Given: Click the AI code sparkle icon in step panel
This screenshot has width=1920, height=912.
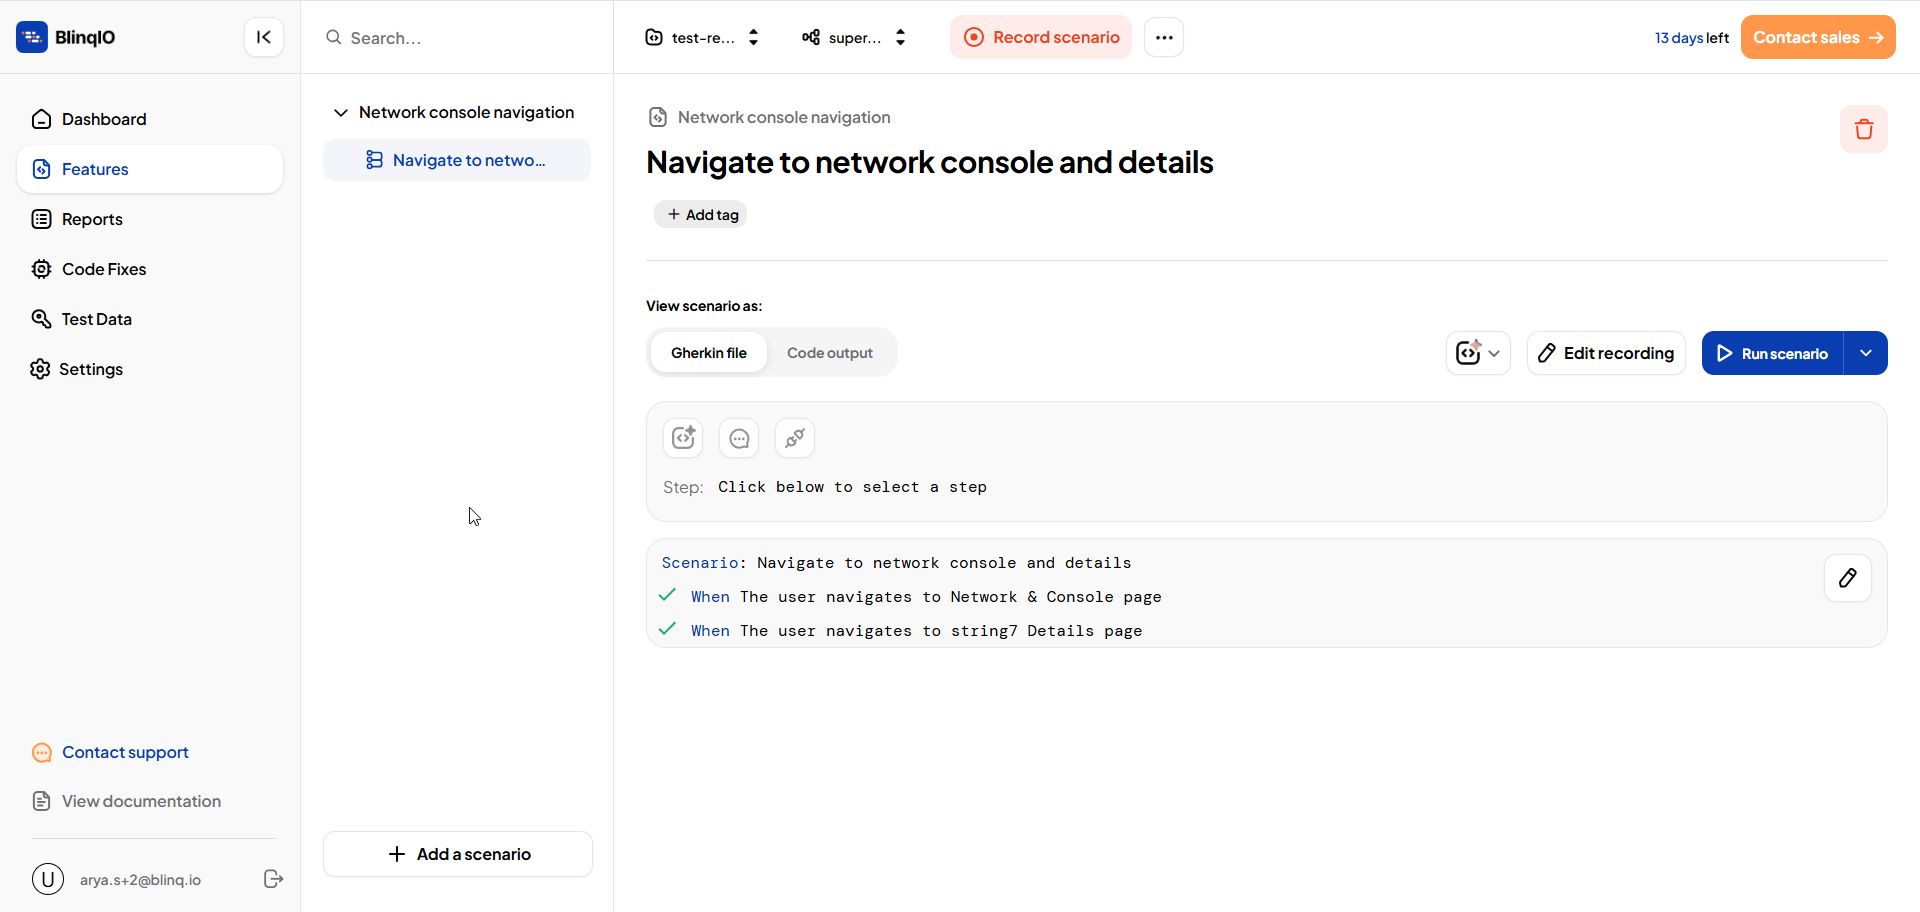Looking at the screenshot, I should pos(683,438).
